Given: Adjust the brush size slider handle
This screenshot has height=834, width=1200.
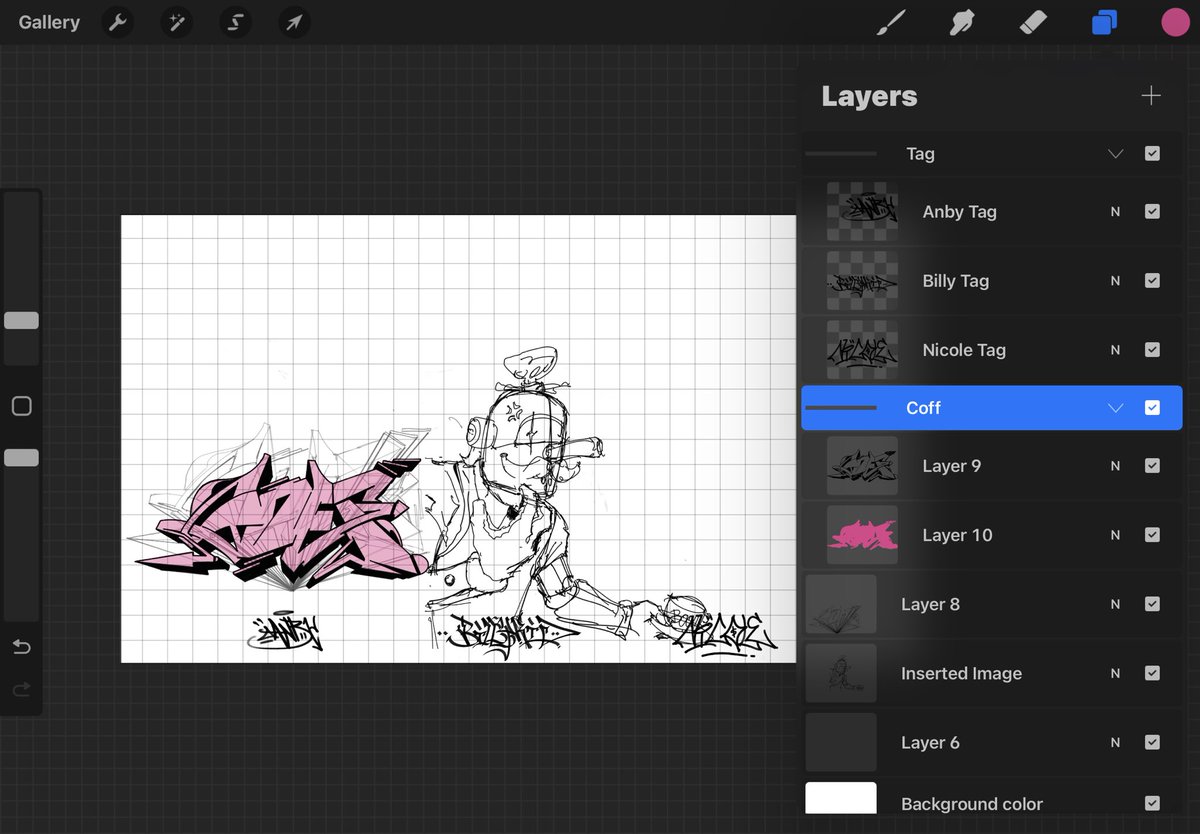Looking at the screenshot, I should (21, 320).
